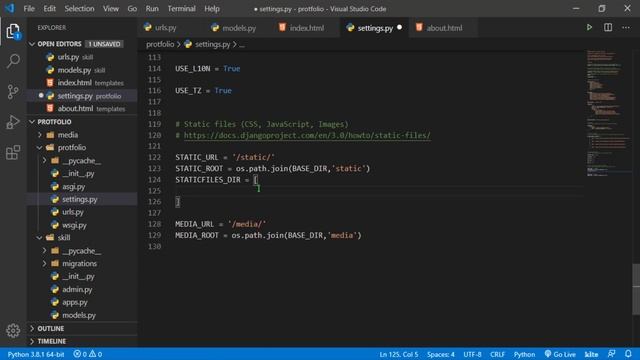Follow the djangoproject static-files link
The width and height of the screenshot is (640, 360).
(x=307, y=135)
